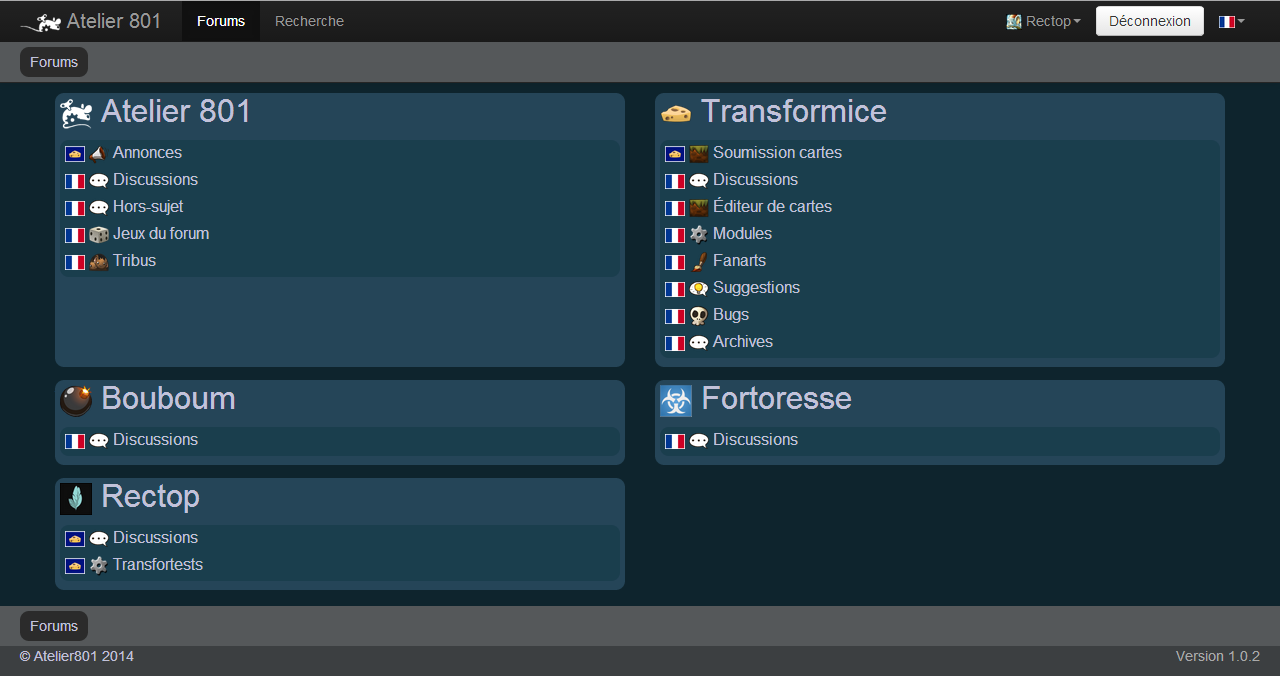Click the dice icon next to Jeux du forum
This screenshot has height=676, width=1280.
coord(98,235)
